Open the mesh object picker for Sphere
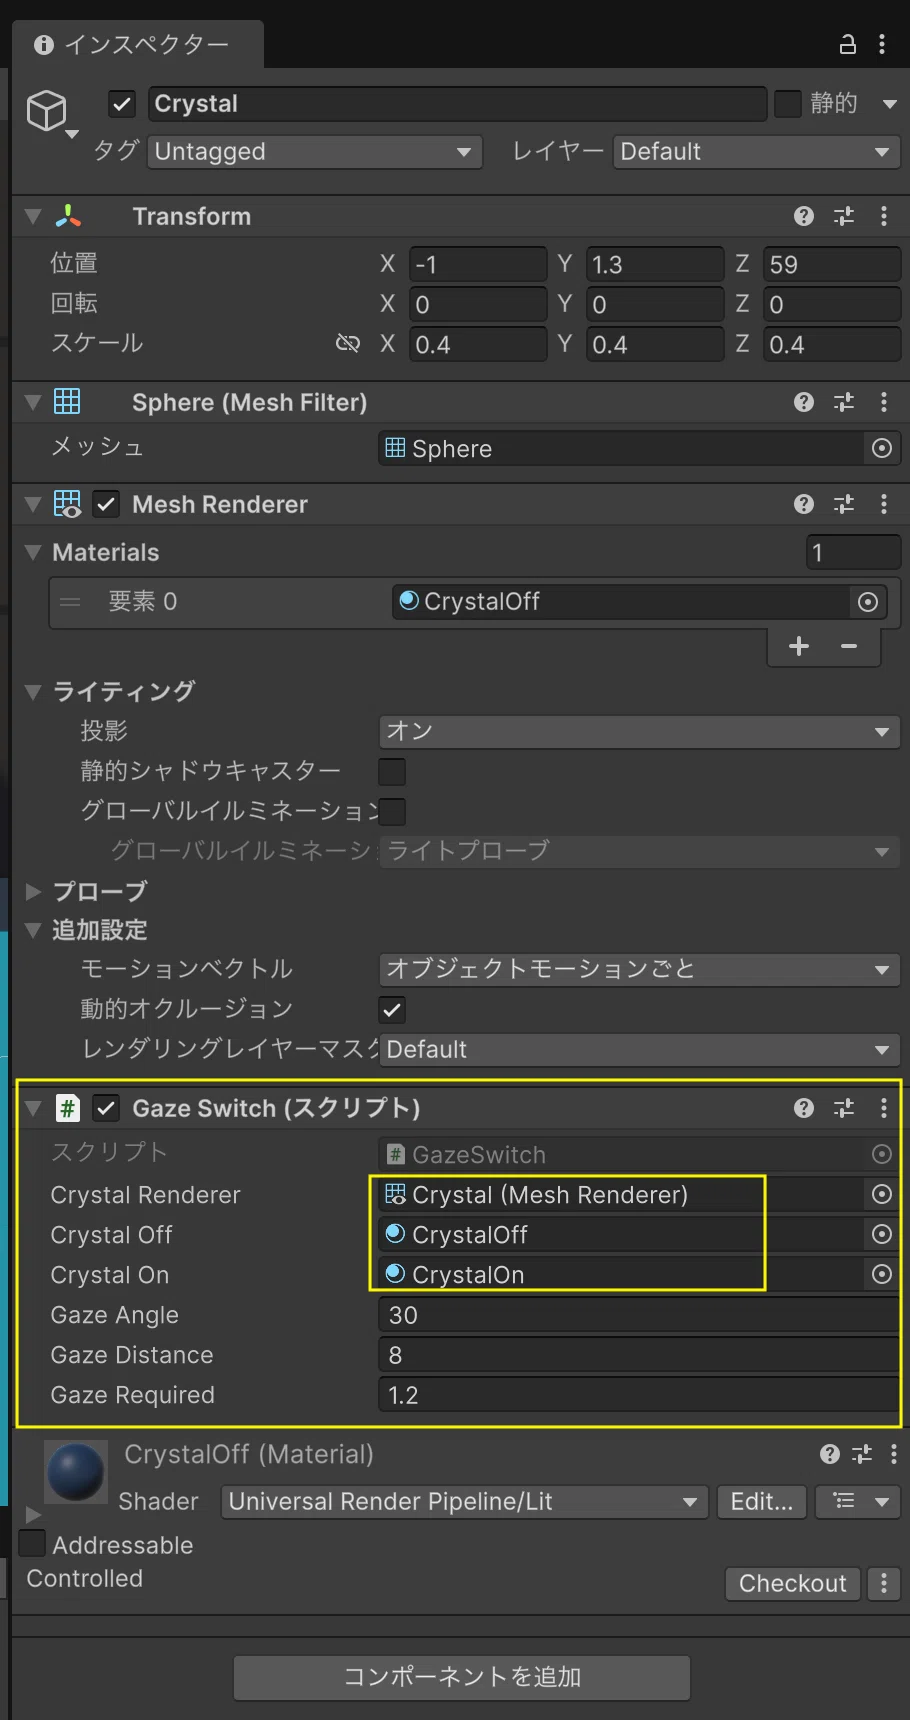This screenshot has width=910, height=1720. [881, 448]
